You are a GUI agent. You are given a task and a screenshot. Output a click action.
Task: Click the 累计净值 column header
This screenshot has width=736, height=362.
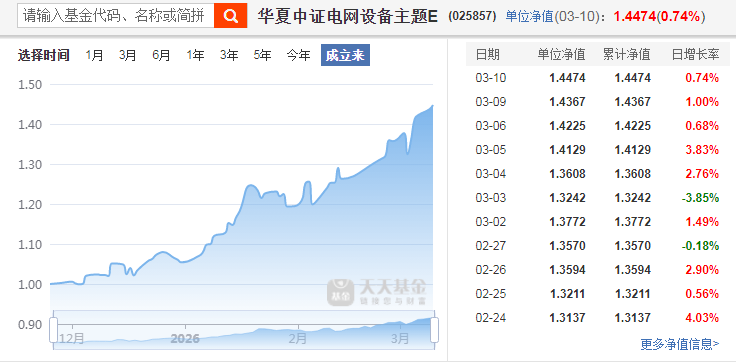[627, 54]
